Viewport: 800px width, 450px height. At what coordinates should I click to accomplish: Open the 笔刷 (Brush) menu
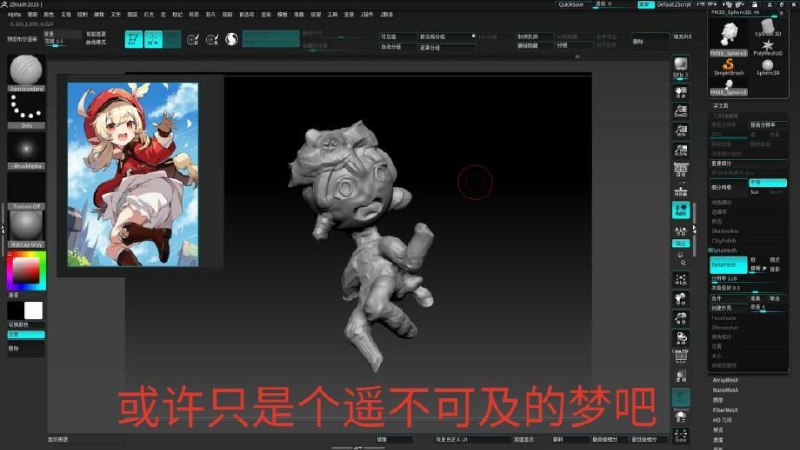pyautogui.click(x=32, y=15)
